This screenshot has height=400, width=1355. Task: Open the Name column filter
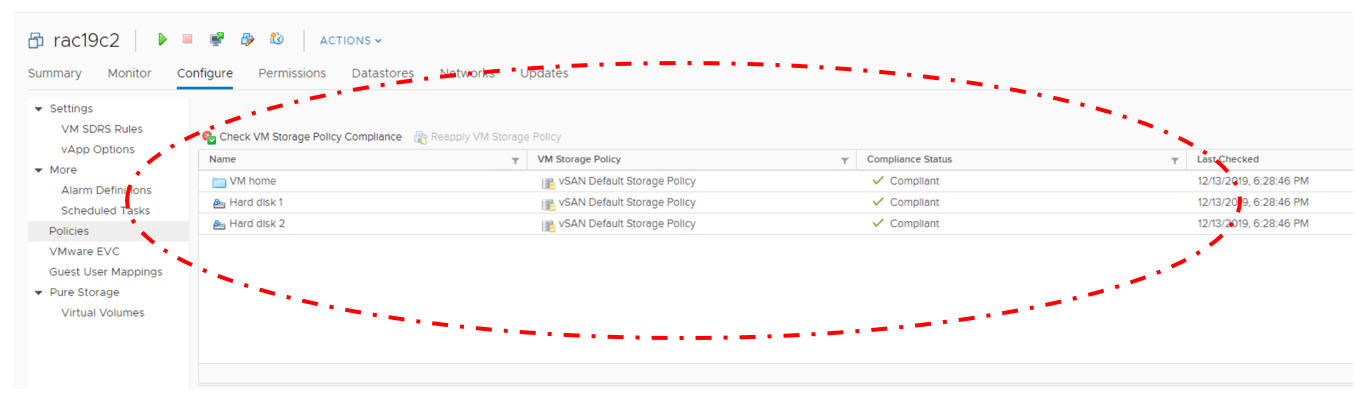(x=515, y=160)
